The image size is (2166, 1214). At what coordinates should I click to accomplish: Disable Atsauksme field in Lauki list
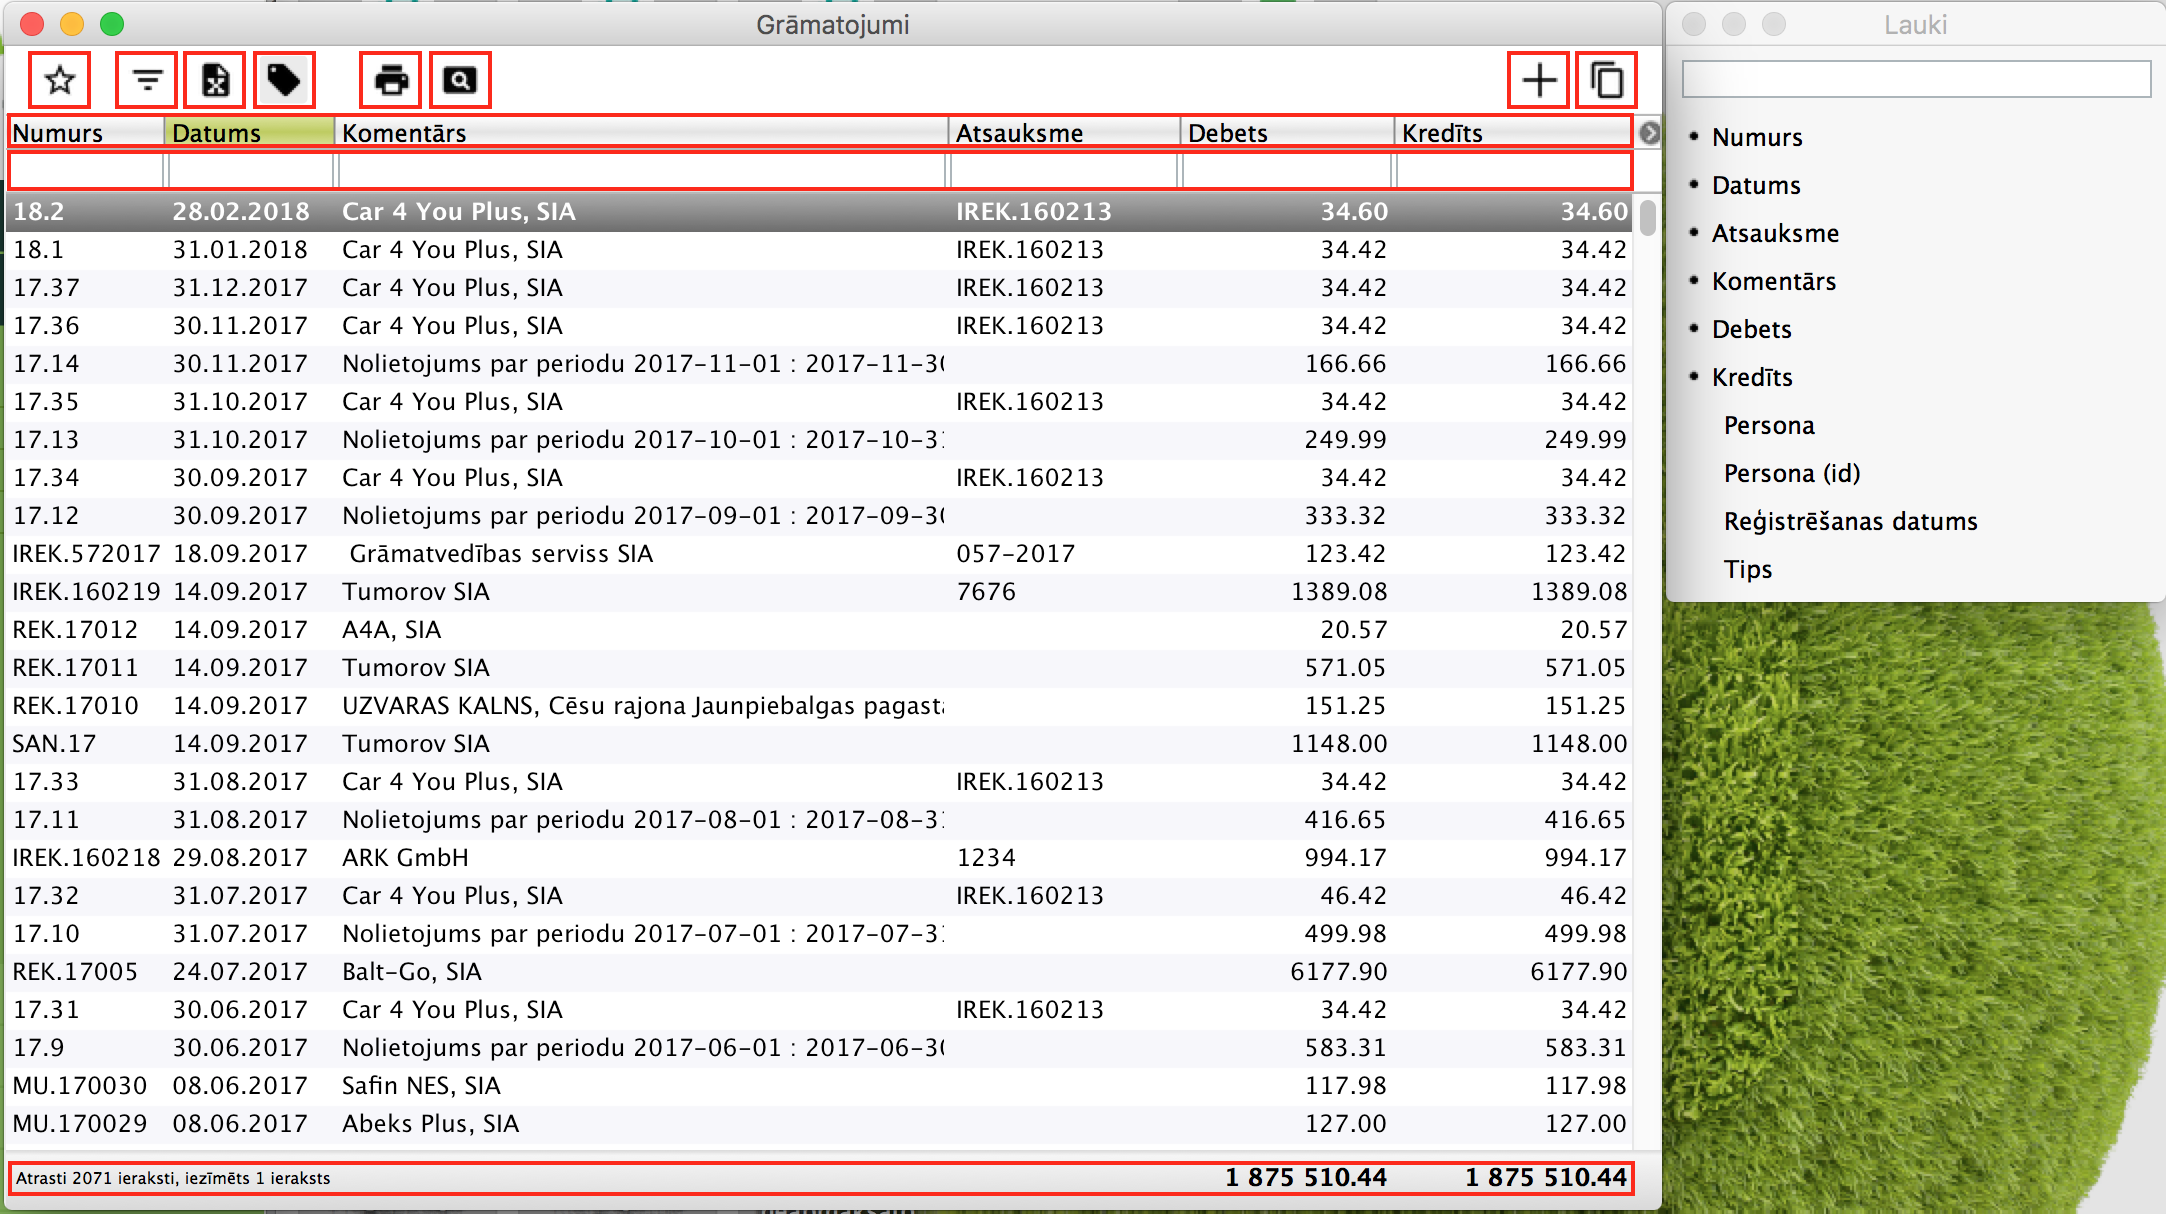click(1774, 234)
